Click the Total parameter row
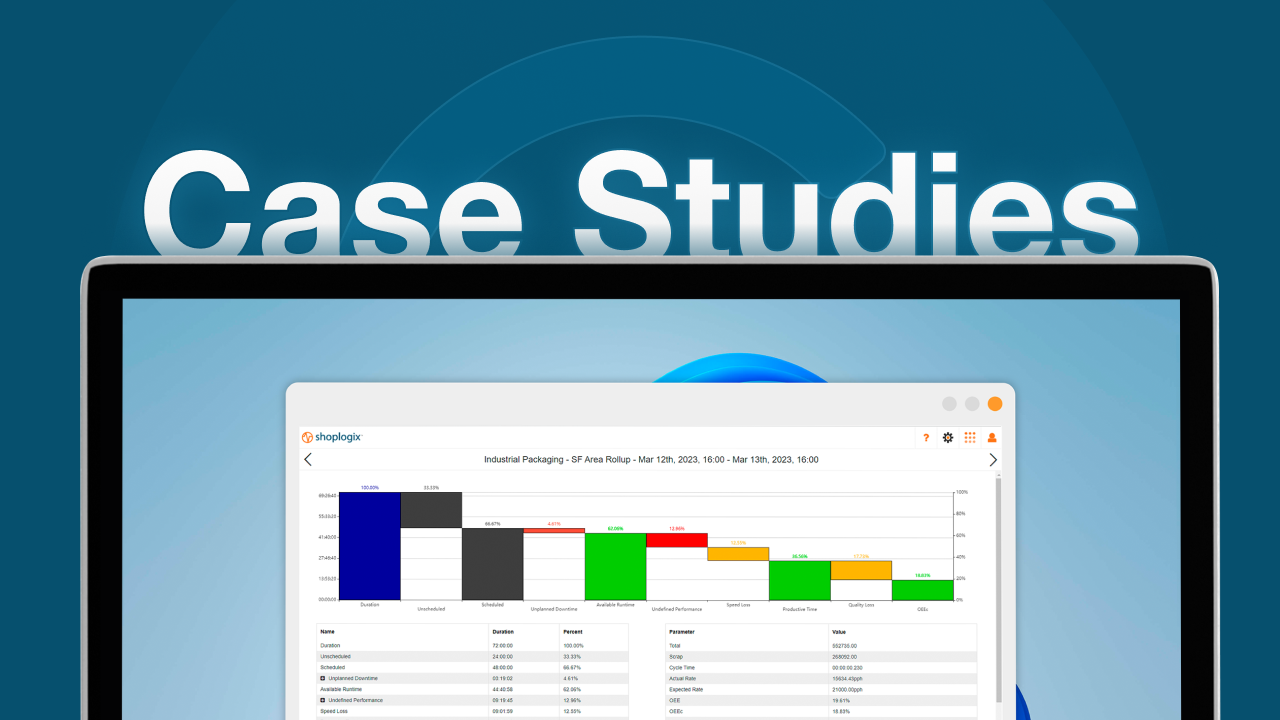The width and height of the screenshot is (1280, 720). pyautogui.click(x=821, y=645)
